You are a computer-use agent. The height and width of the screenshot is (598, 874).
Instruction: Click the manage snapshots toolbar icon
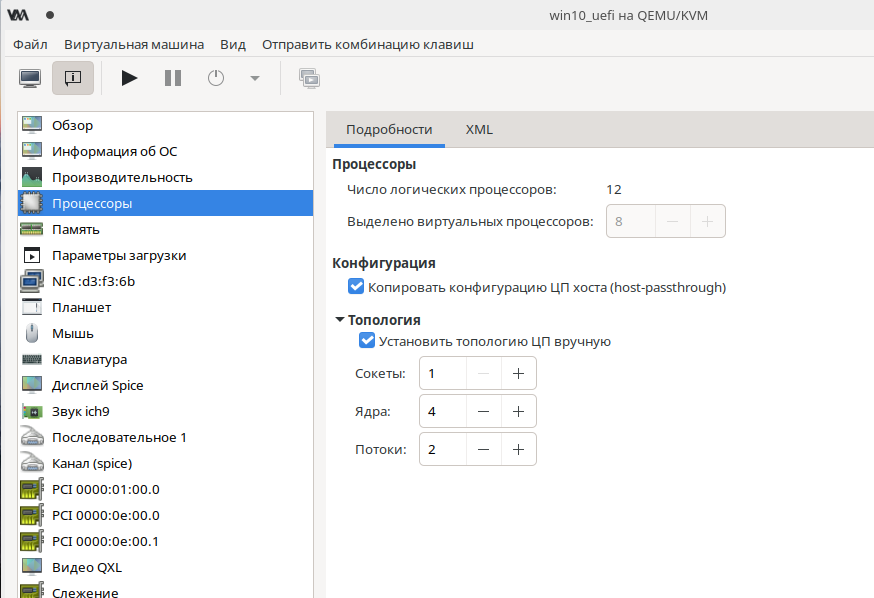(309, 78)
